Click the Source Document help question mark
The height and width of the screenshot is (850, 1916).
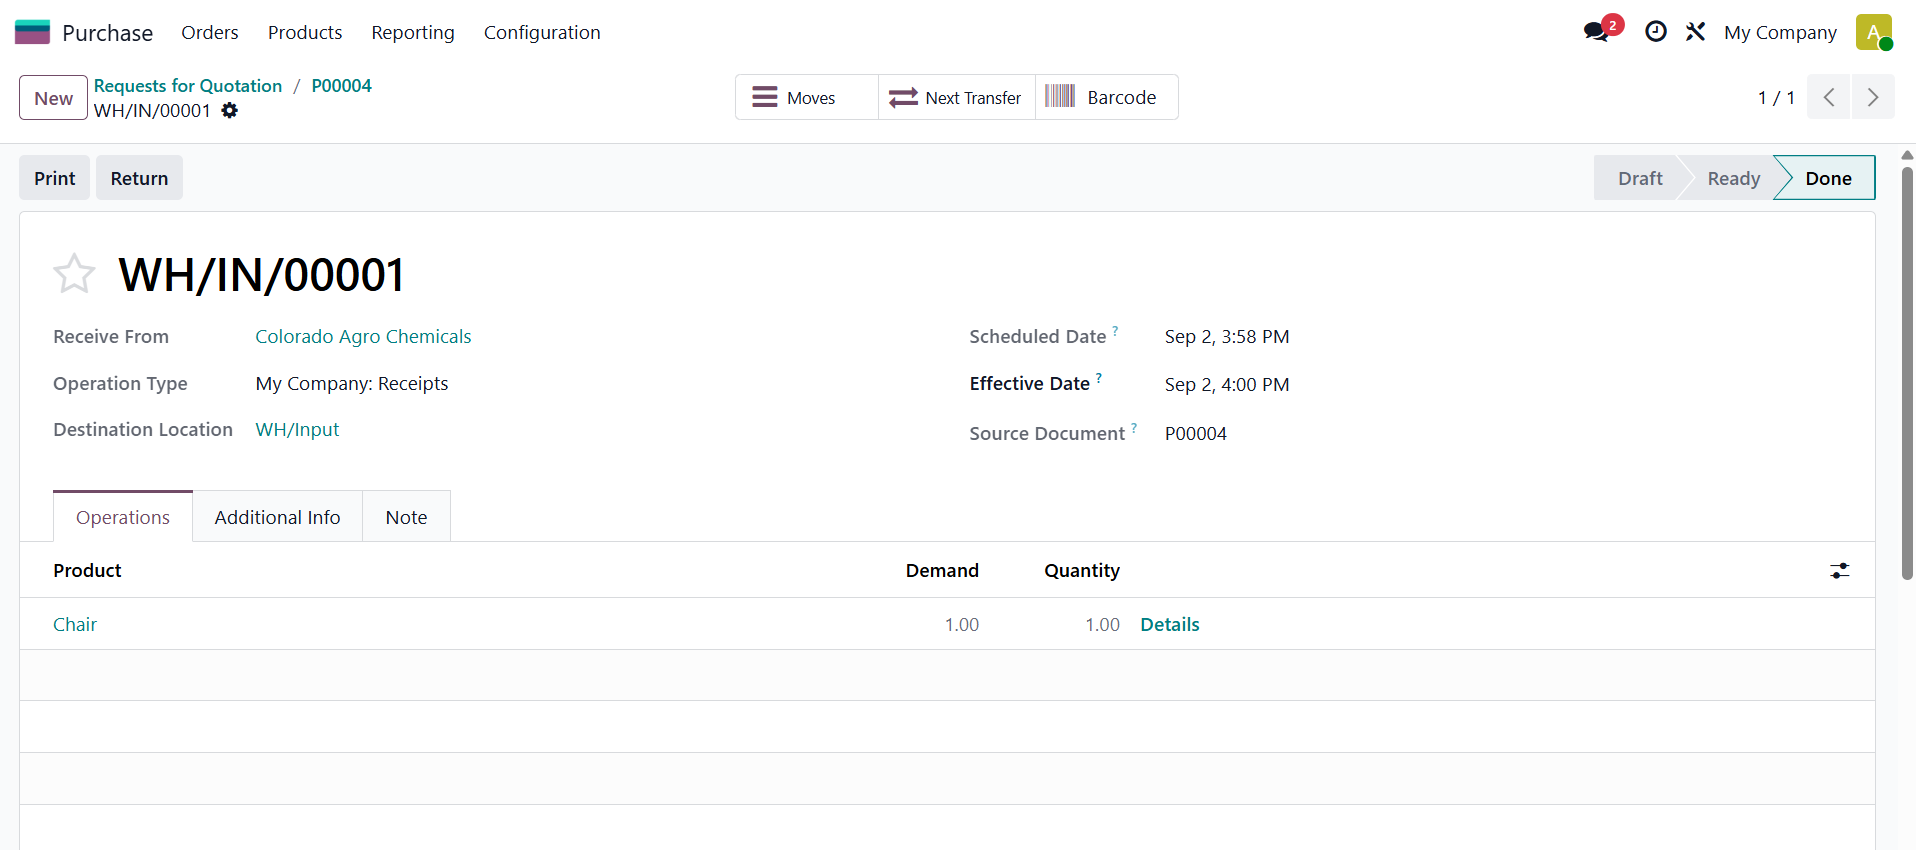tap(1134, 428)
